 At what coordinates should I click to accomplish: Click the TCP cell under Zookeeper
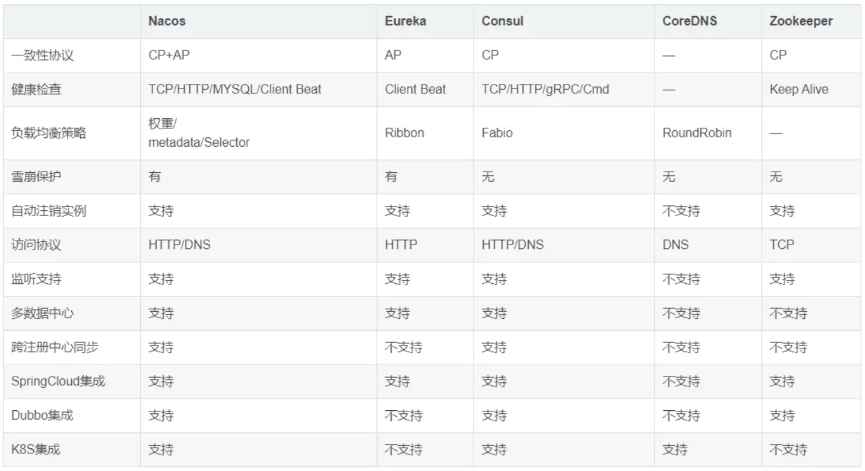coord(782,245)
